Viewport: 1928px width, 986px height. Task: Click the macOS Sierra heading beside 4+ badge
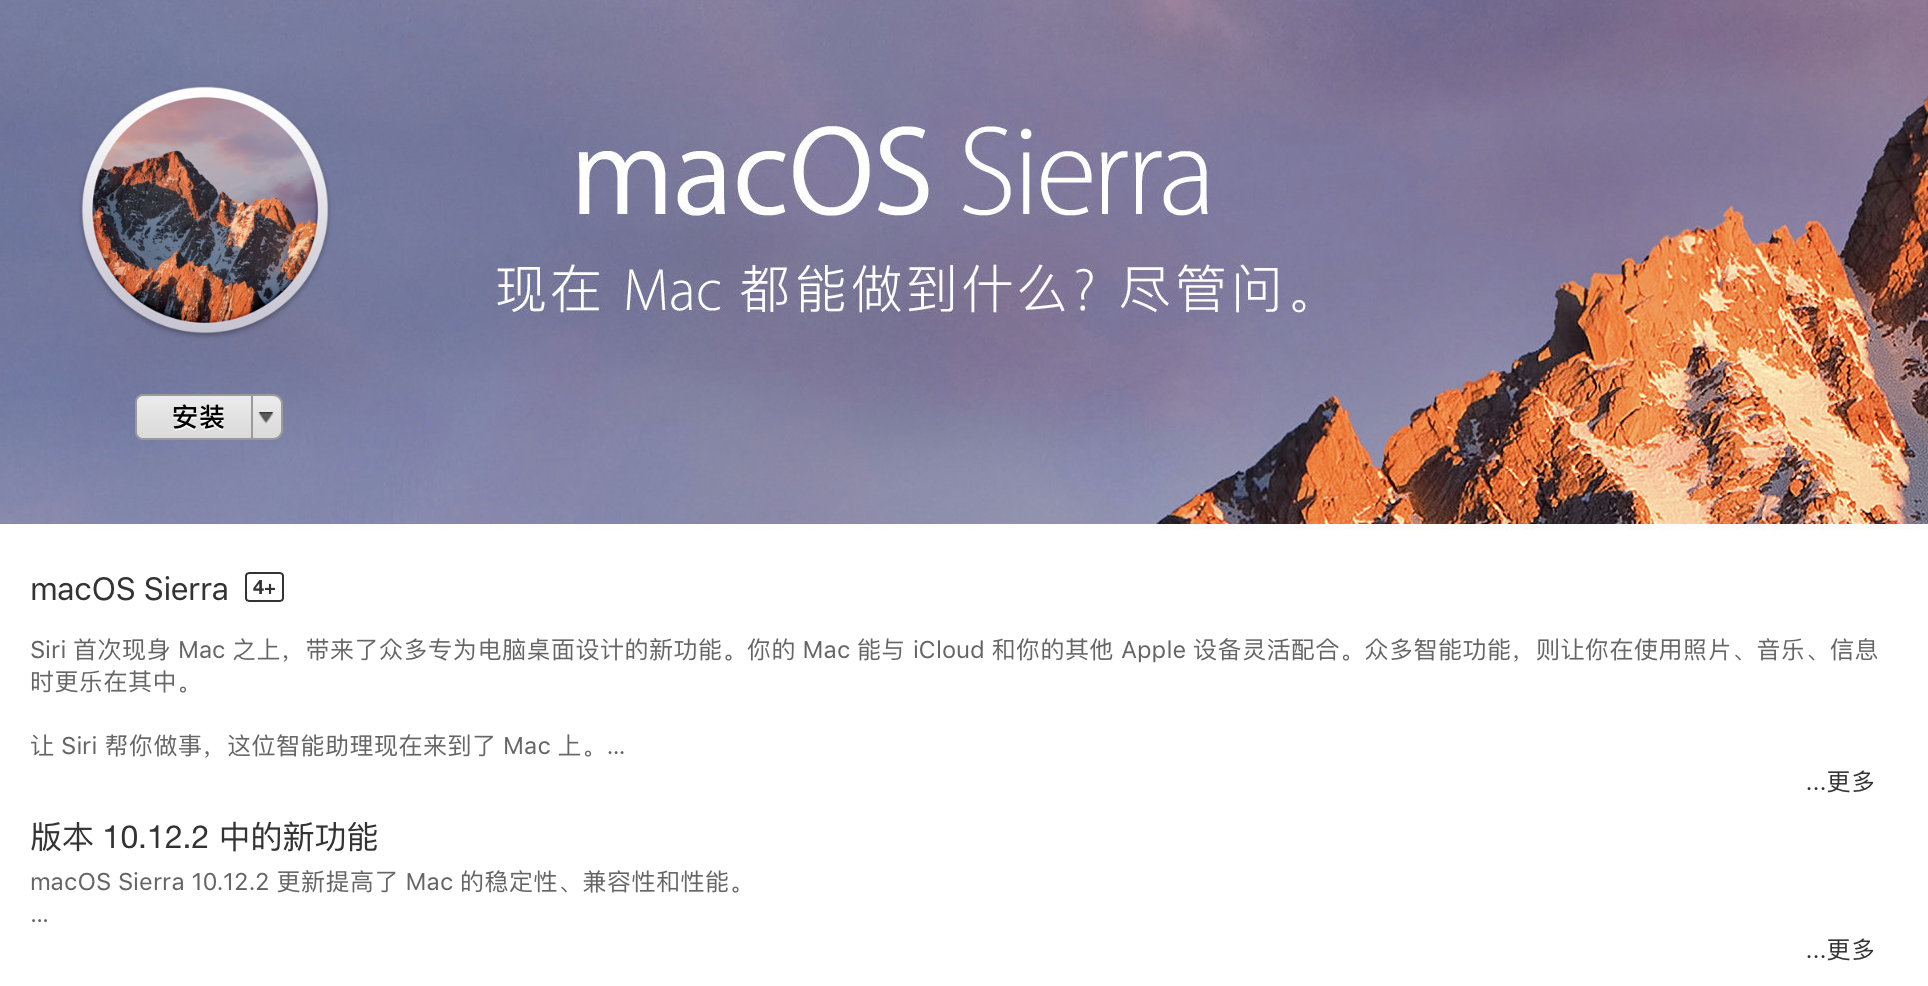pyautogui.click(x=129, y=590)
